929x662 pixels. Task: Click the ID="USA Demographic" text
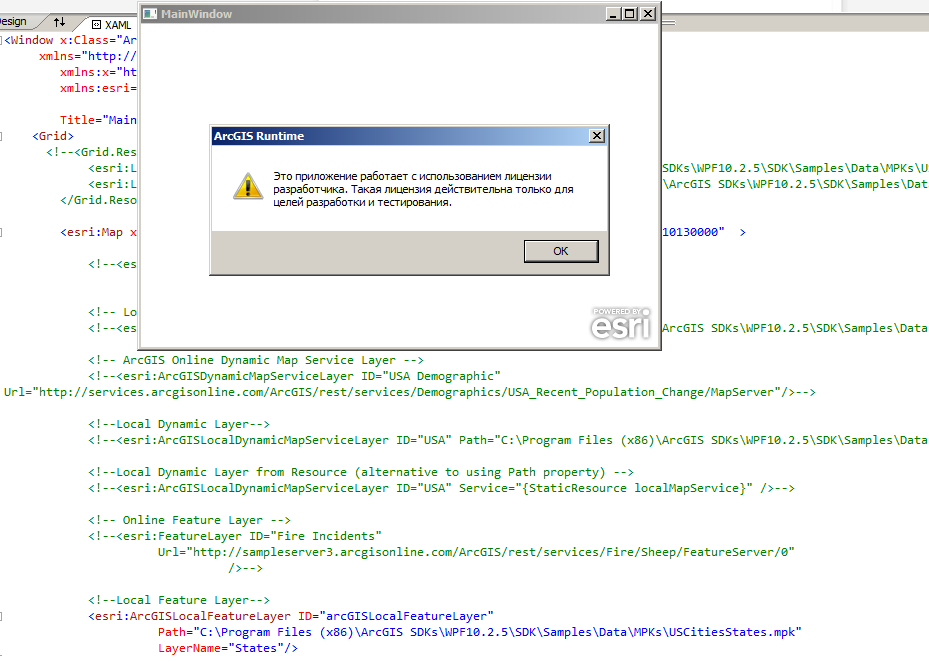(x=431, y=376)
